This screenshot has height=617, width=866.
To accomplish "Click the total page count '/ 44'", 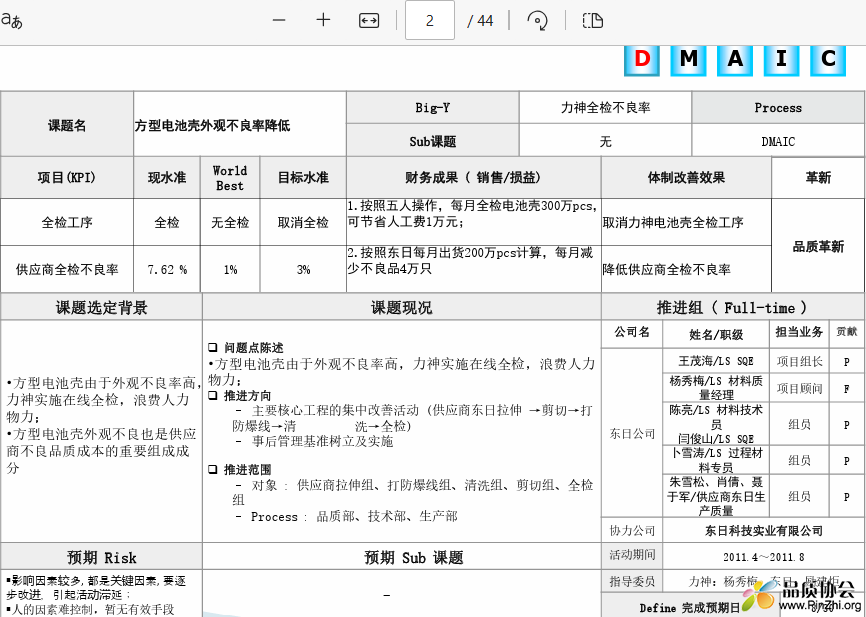I will pyautogui.click(x=479, y=21).
